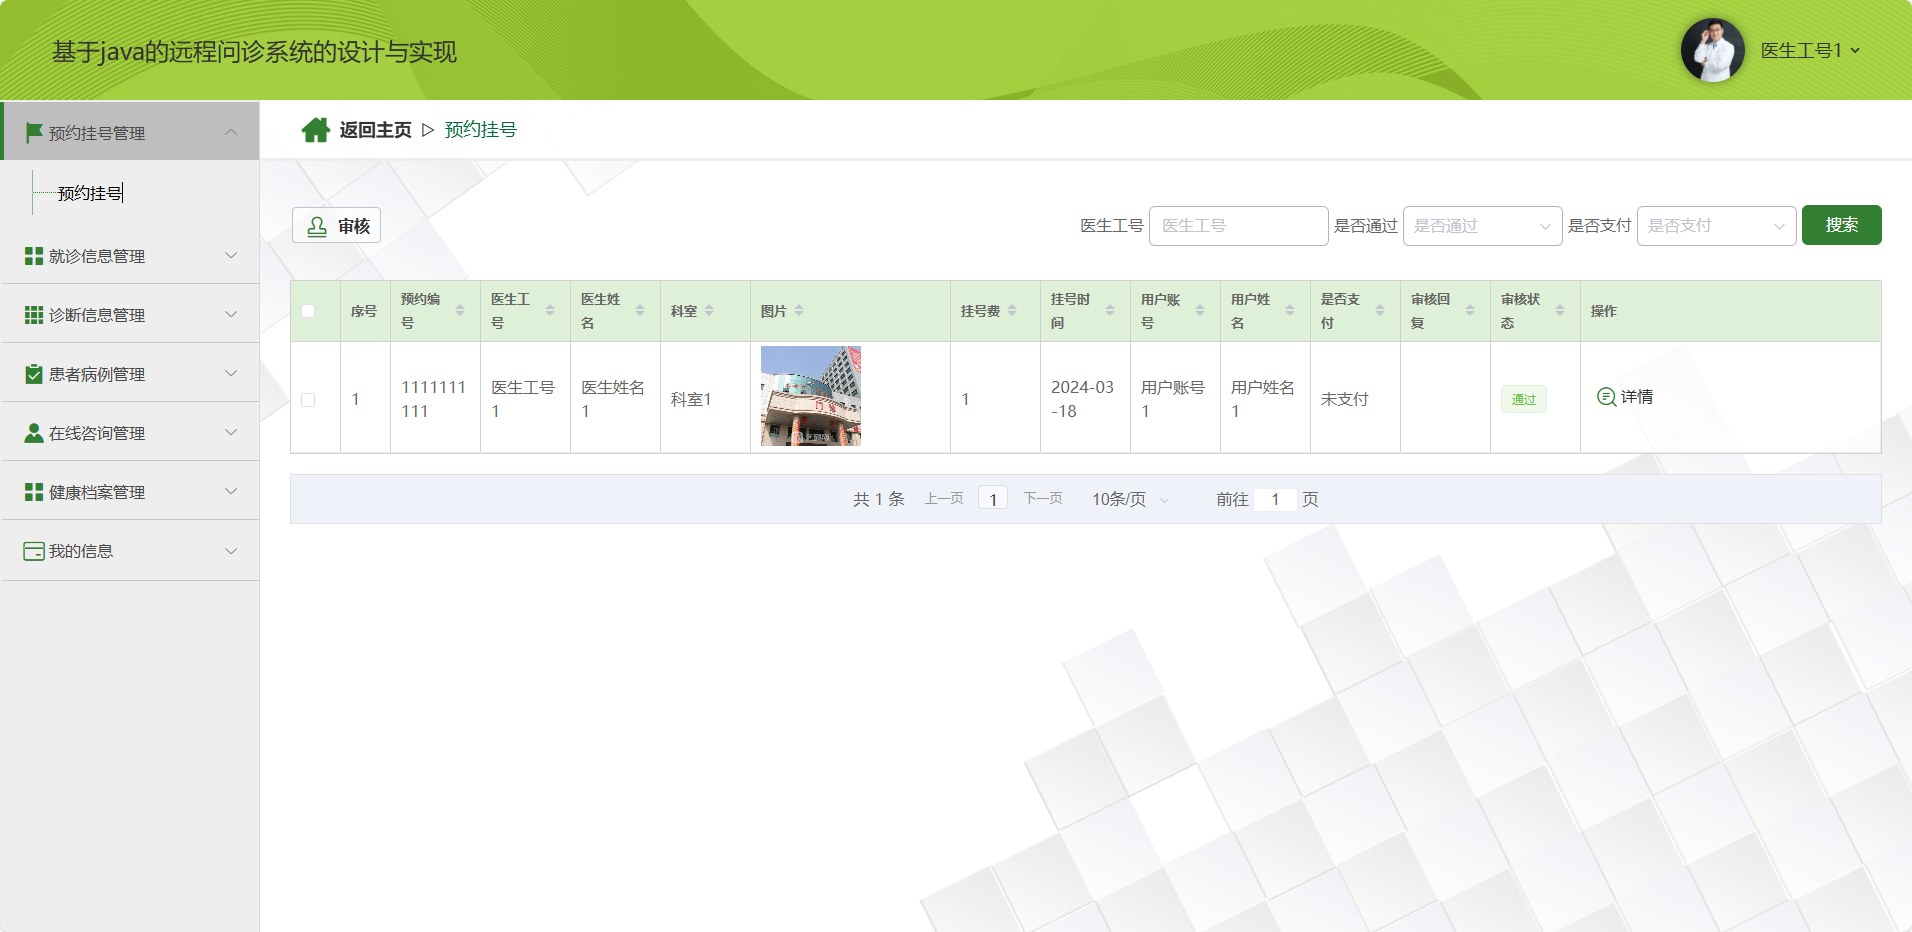Sort by 审核回复 column arrows
The width and height of the screenshot is (1912, 932).
pos(1470,311)
